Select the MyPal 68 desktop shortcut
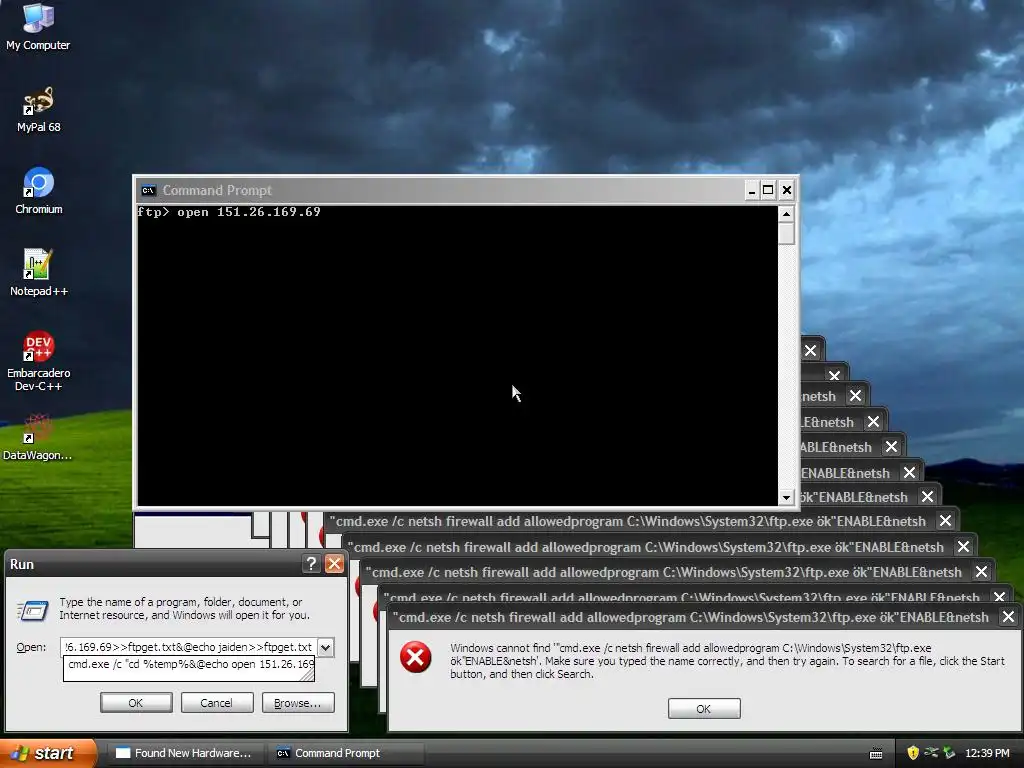1024x768 pixels. tap(38, 109)
